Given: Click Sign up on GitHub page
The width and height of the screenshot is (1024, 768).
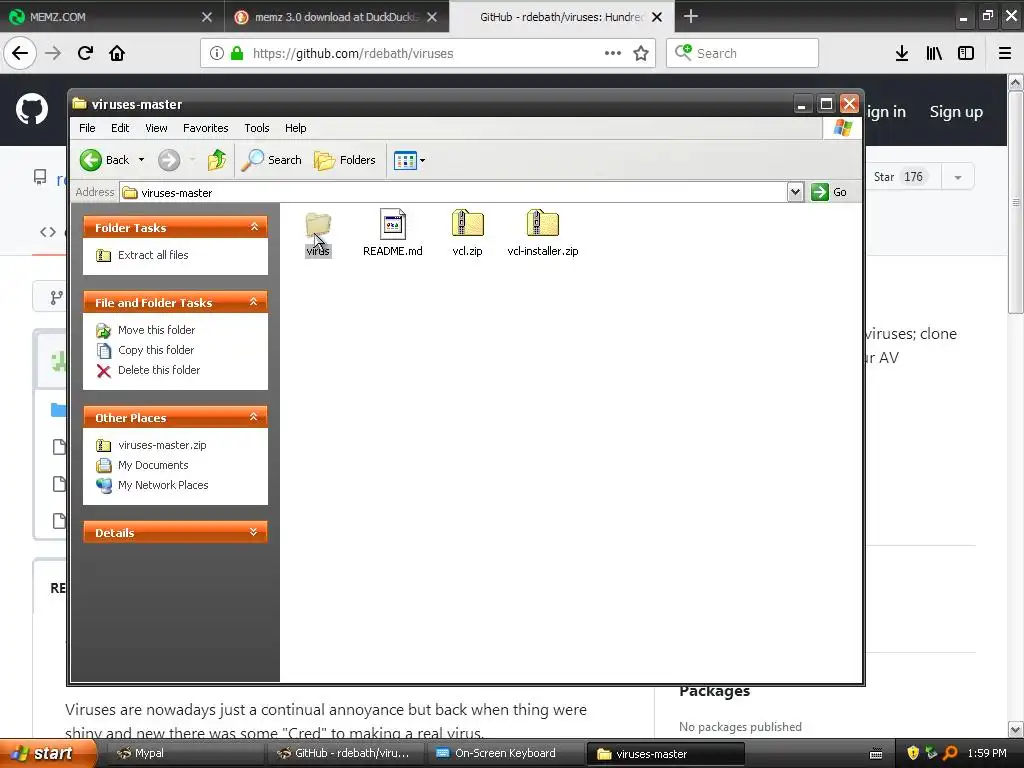Looking at the screenshot, I should point(956,112).
